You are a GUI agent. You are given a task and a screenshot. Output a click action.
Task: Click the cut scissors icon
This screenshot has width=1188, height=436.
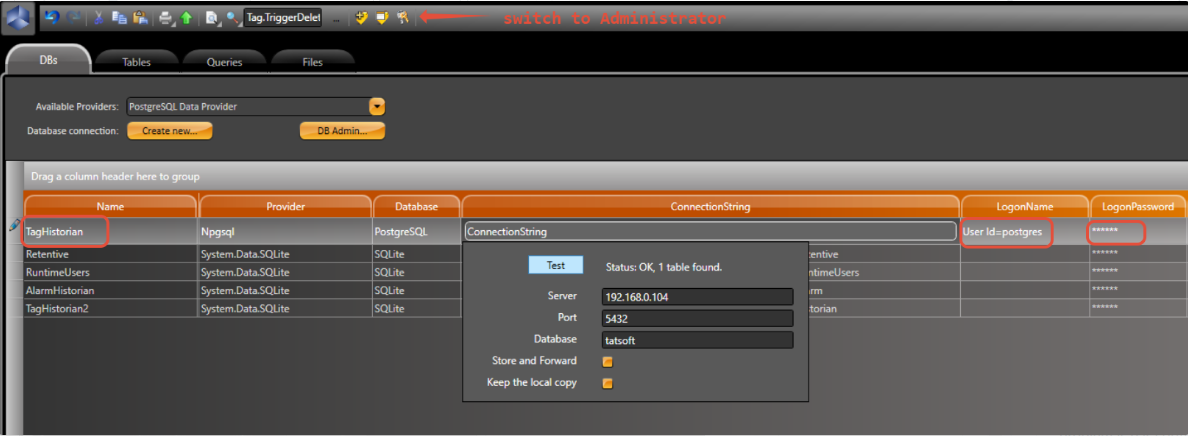99,17
